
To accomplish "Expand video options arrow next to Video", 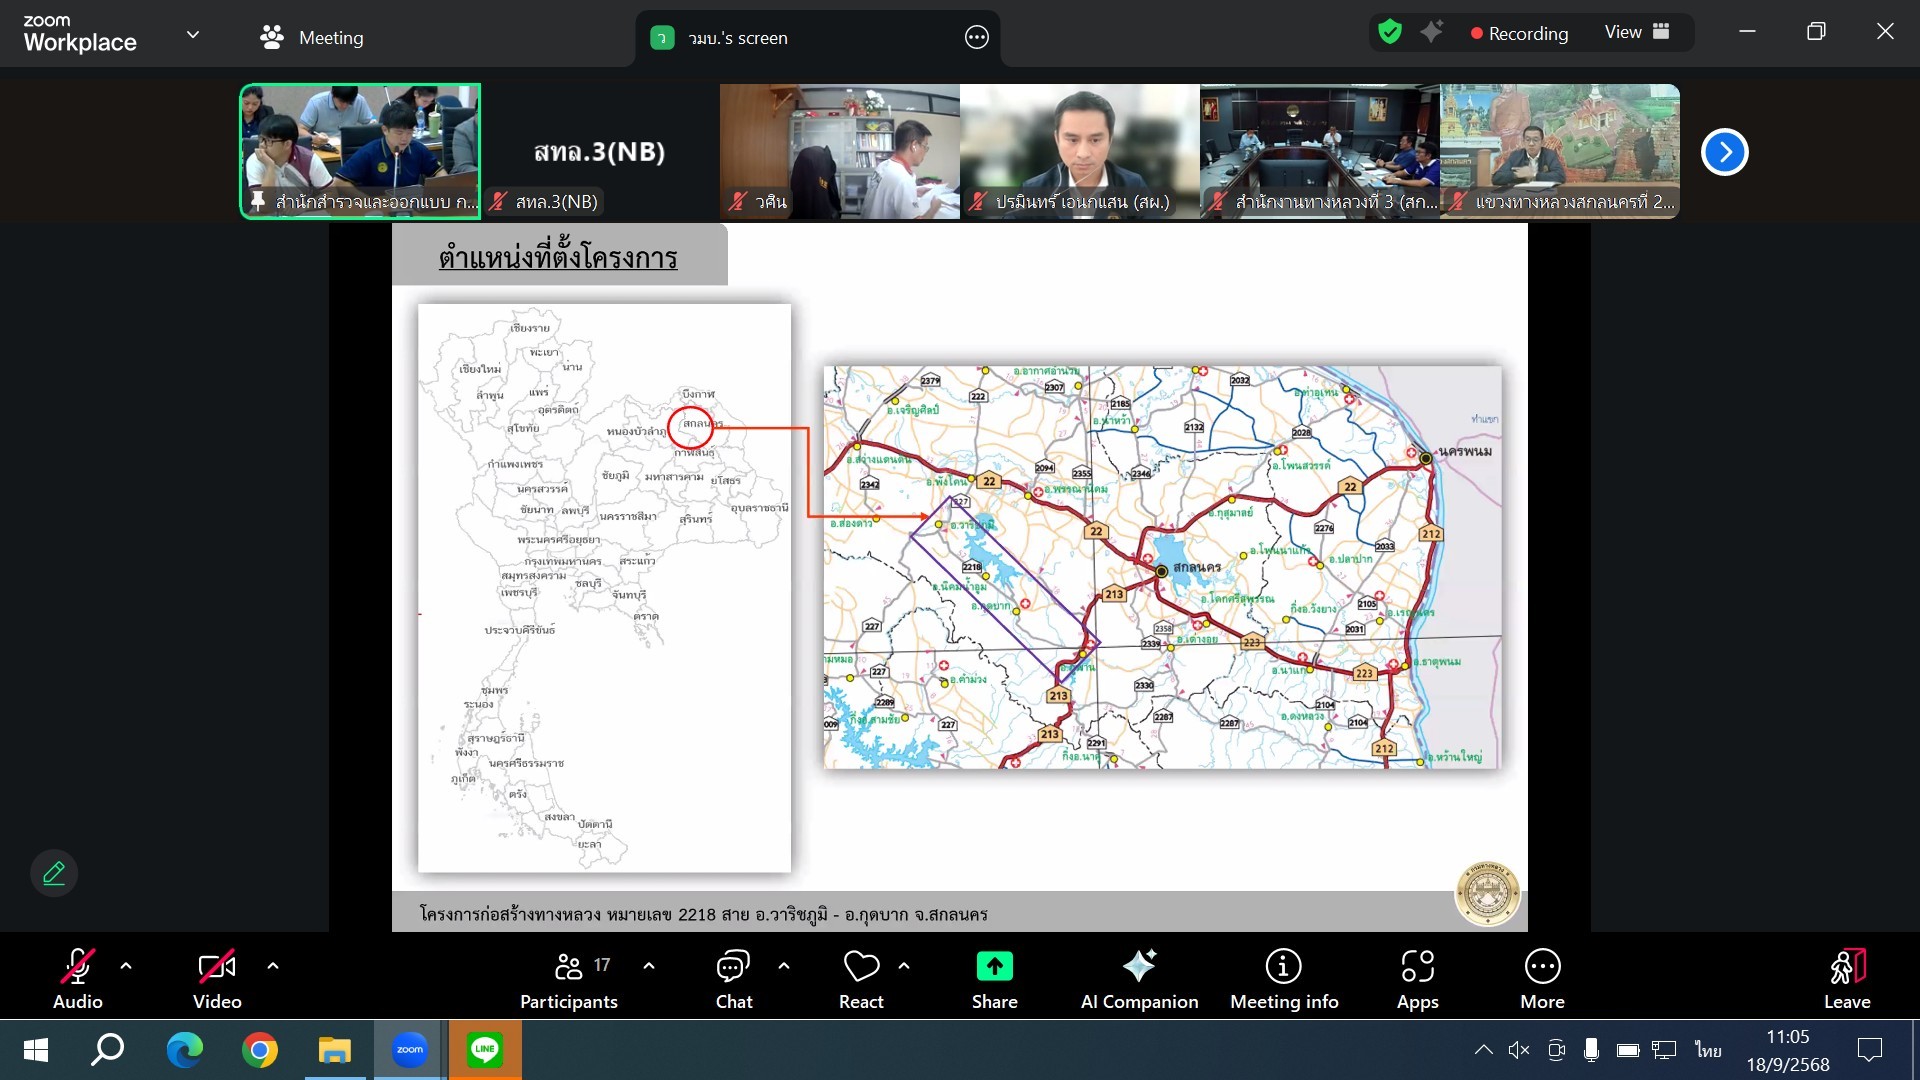I will click(x=273, y=966).
